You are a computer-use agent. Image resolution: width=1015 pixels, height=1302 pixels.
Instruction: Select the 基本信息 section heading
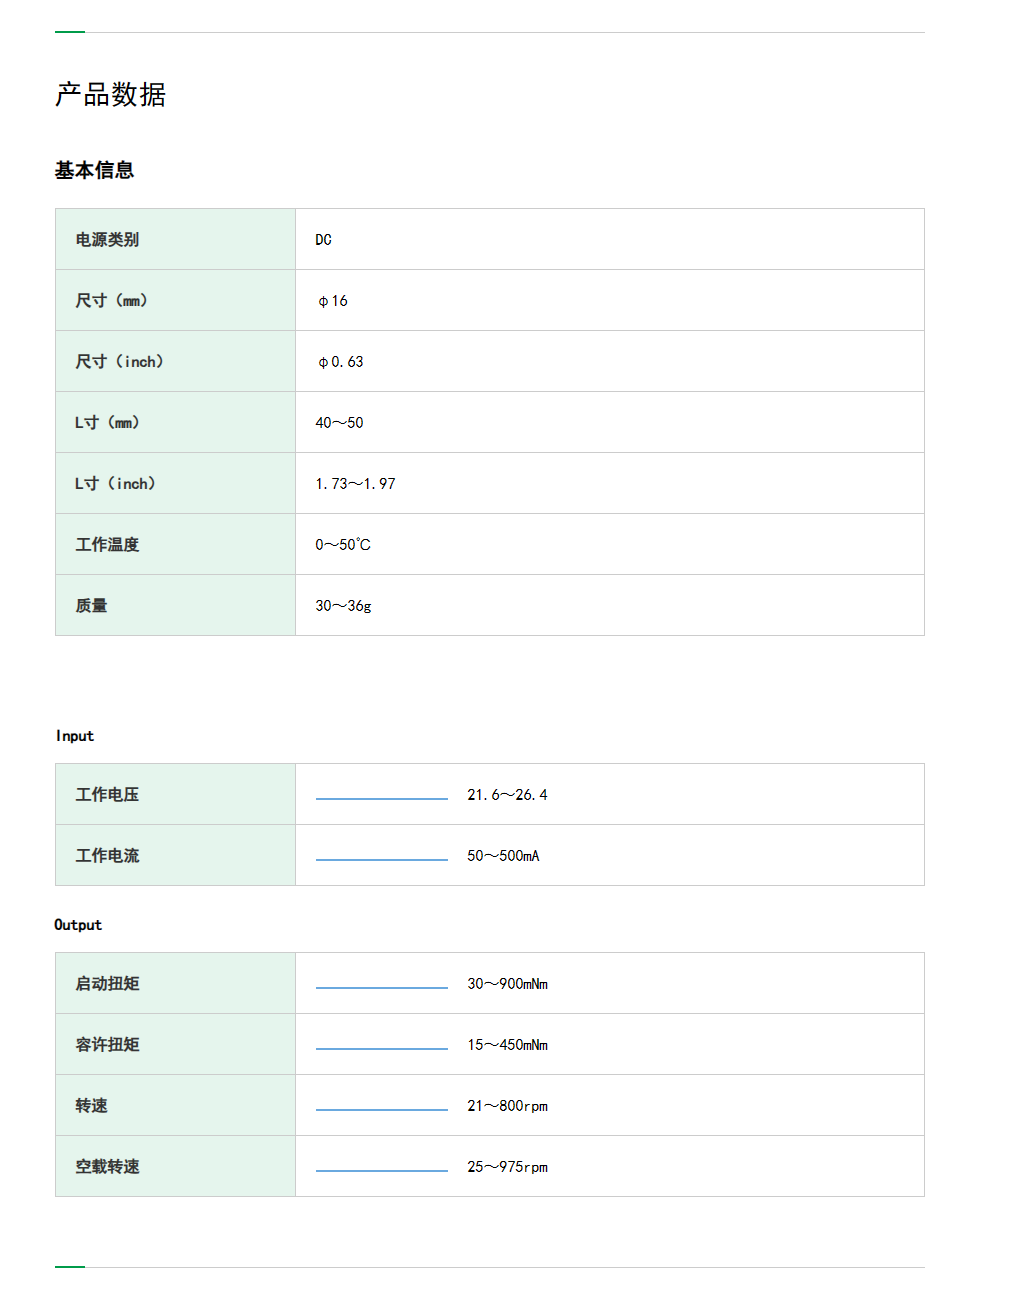[x=94, y=171]
